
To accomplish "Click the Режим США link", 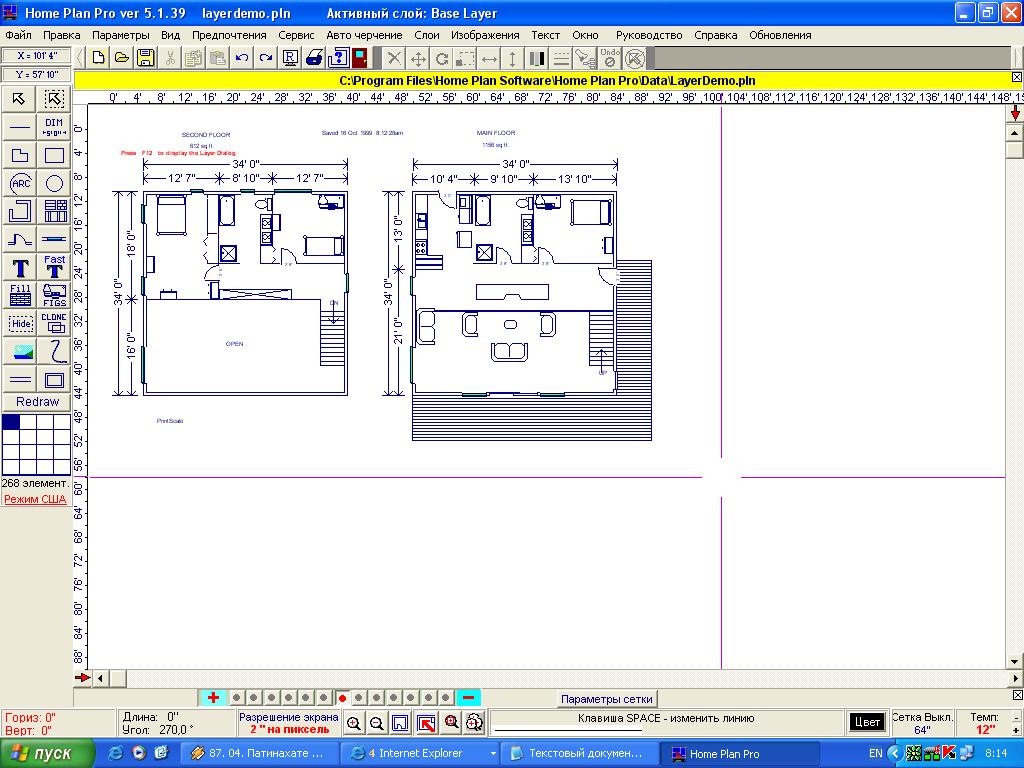I will [35, 499].
